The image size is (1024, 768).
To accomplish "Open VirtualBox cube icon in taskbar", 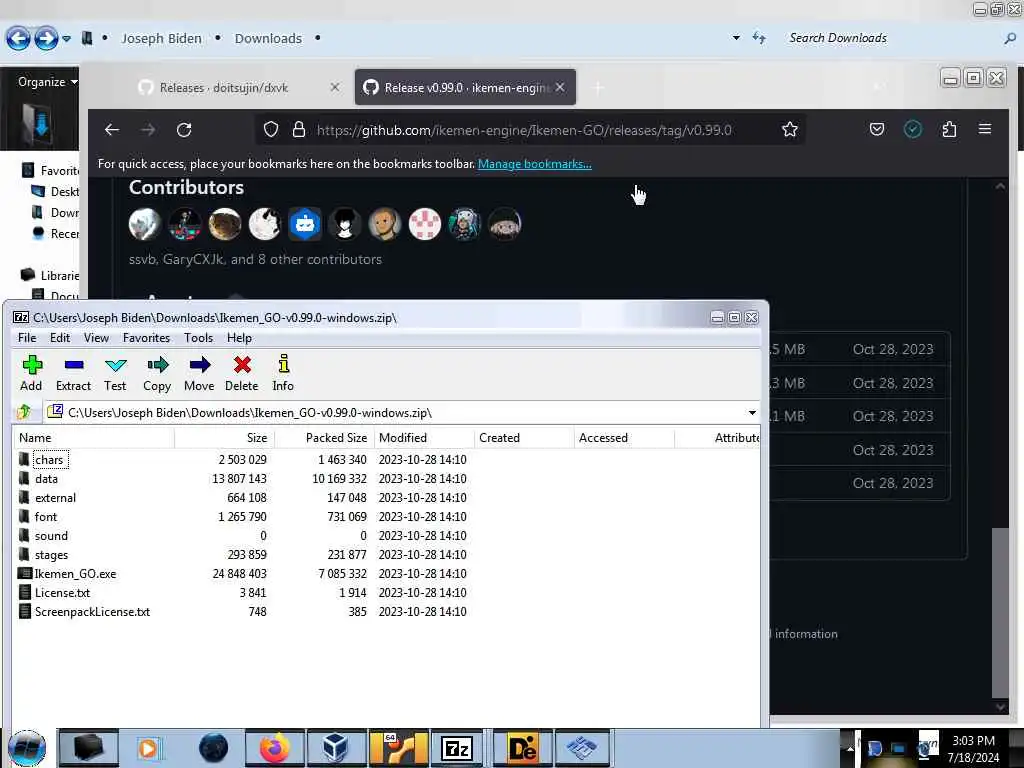I will (x=335, y=748).
